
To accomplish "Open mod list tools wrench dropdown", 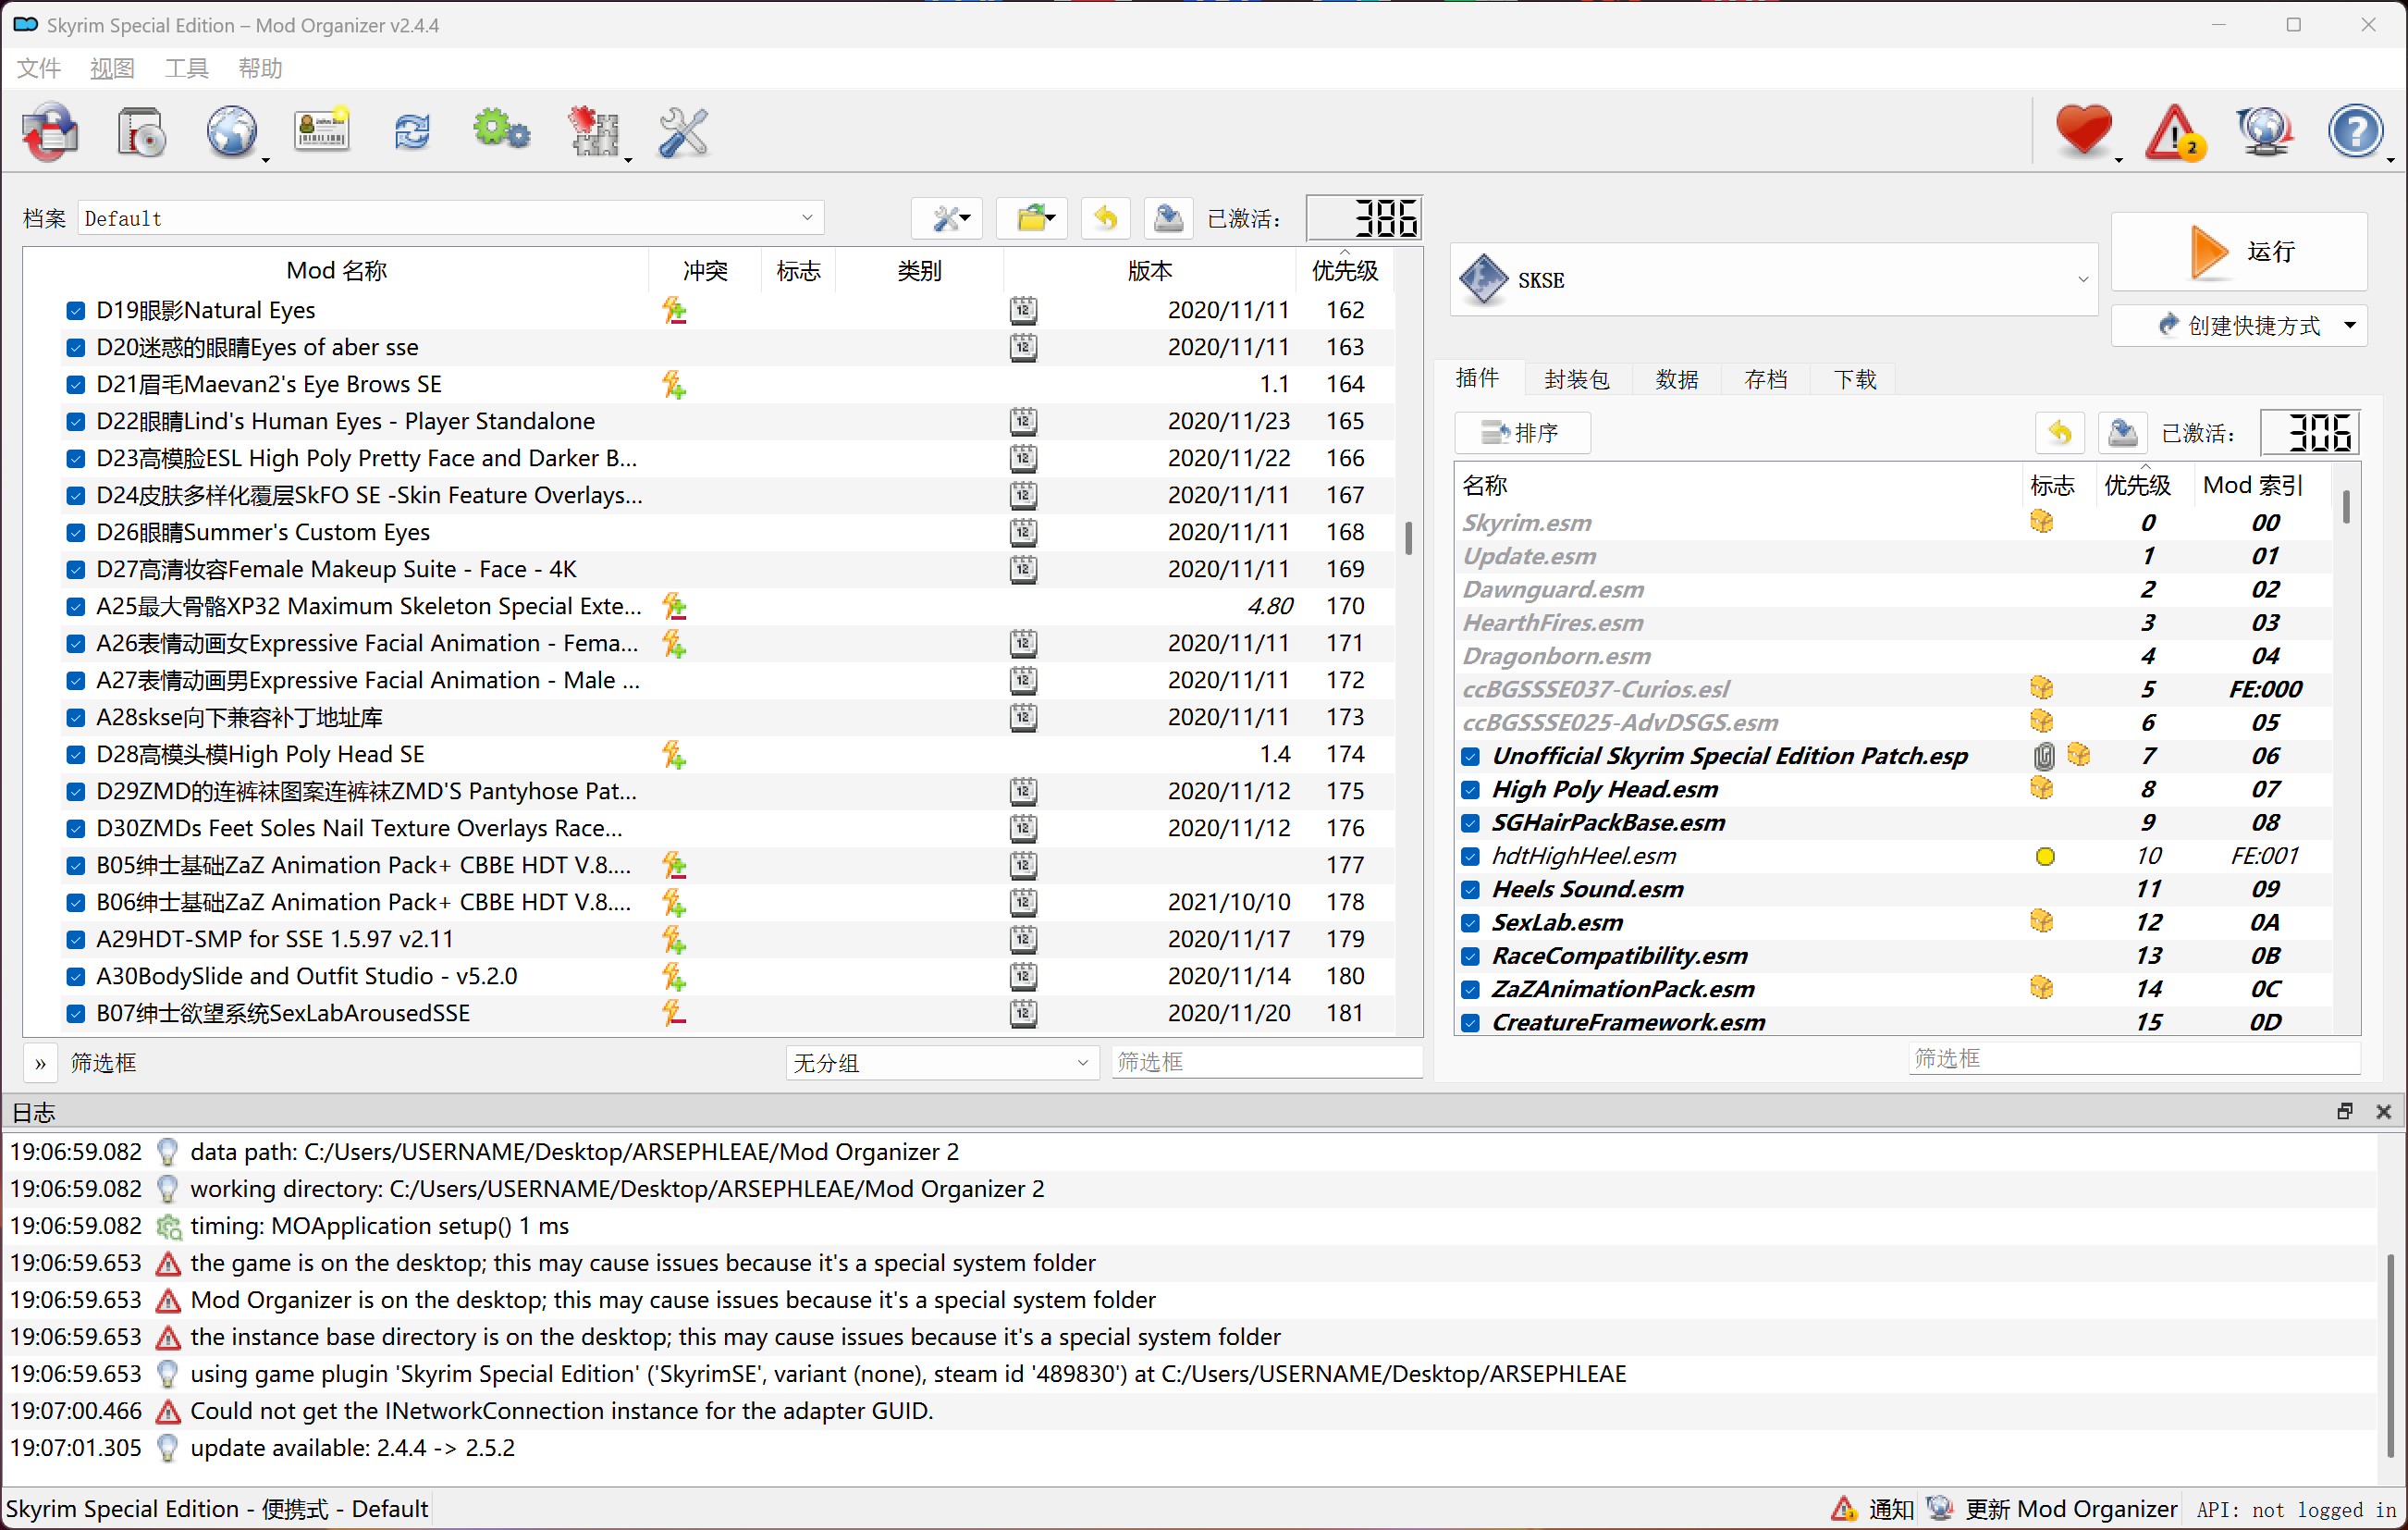I will pyautogui.click(x=947, y=218).
